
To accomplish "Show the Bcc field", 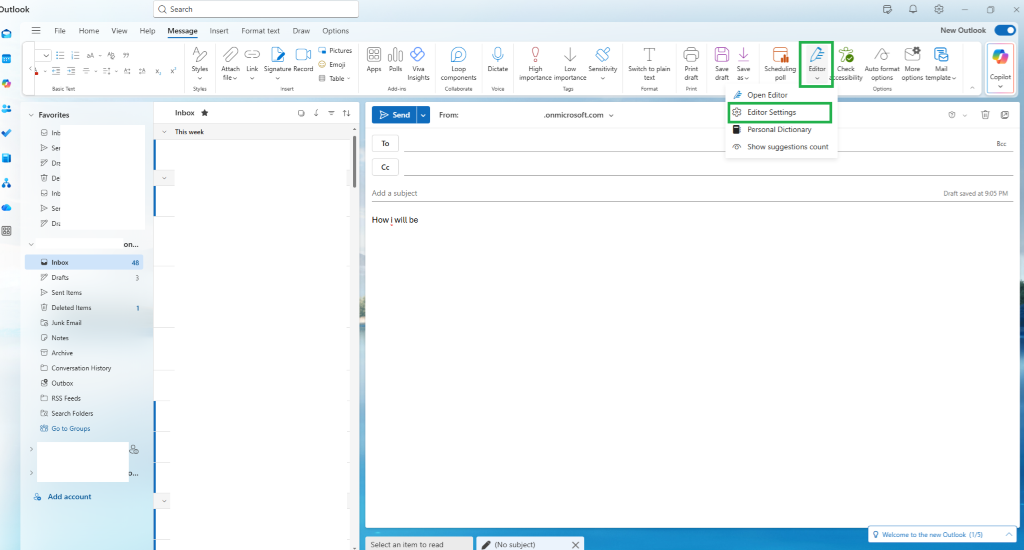I will pyautogui.click(x=1001, y=144).
